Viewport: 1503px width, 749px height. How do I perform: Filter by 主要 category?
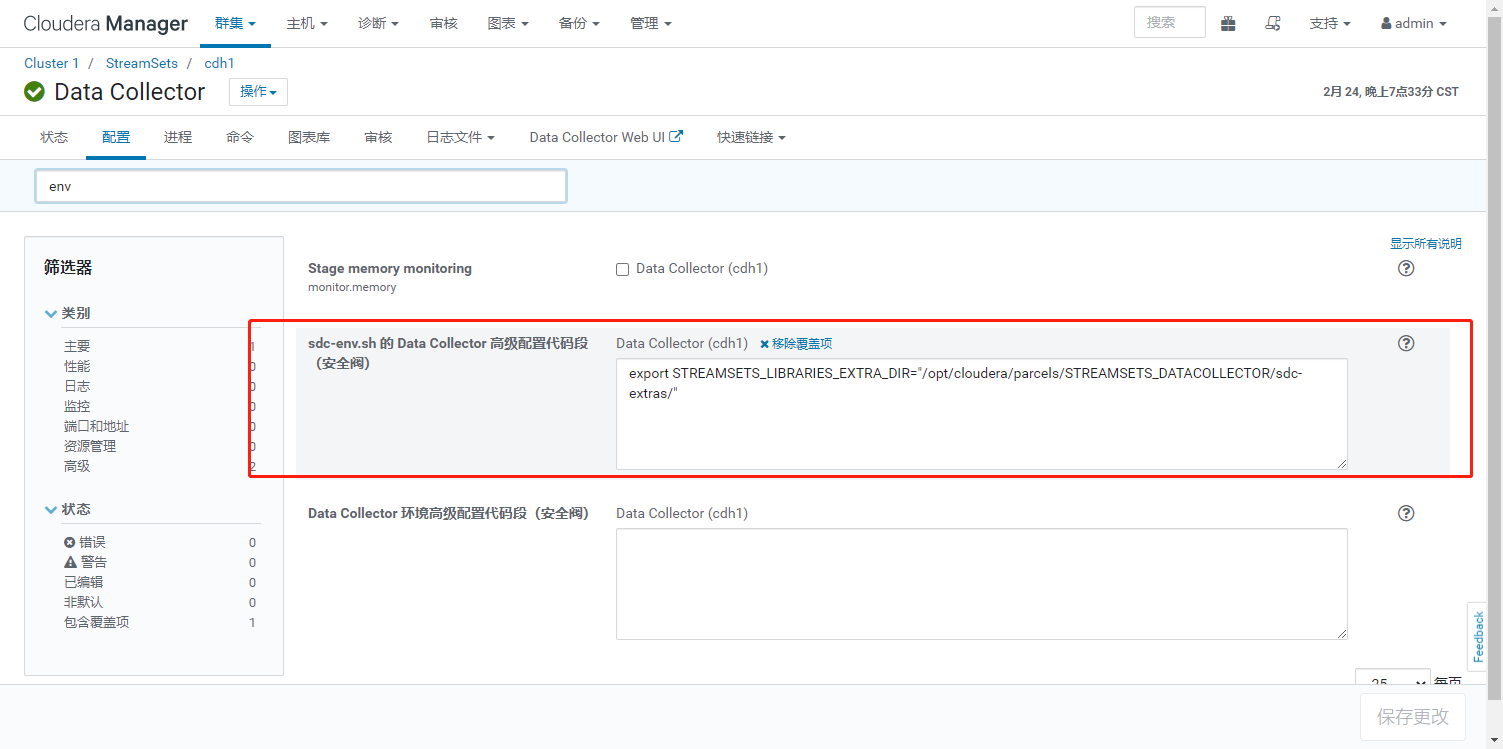pos(77,346)
